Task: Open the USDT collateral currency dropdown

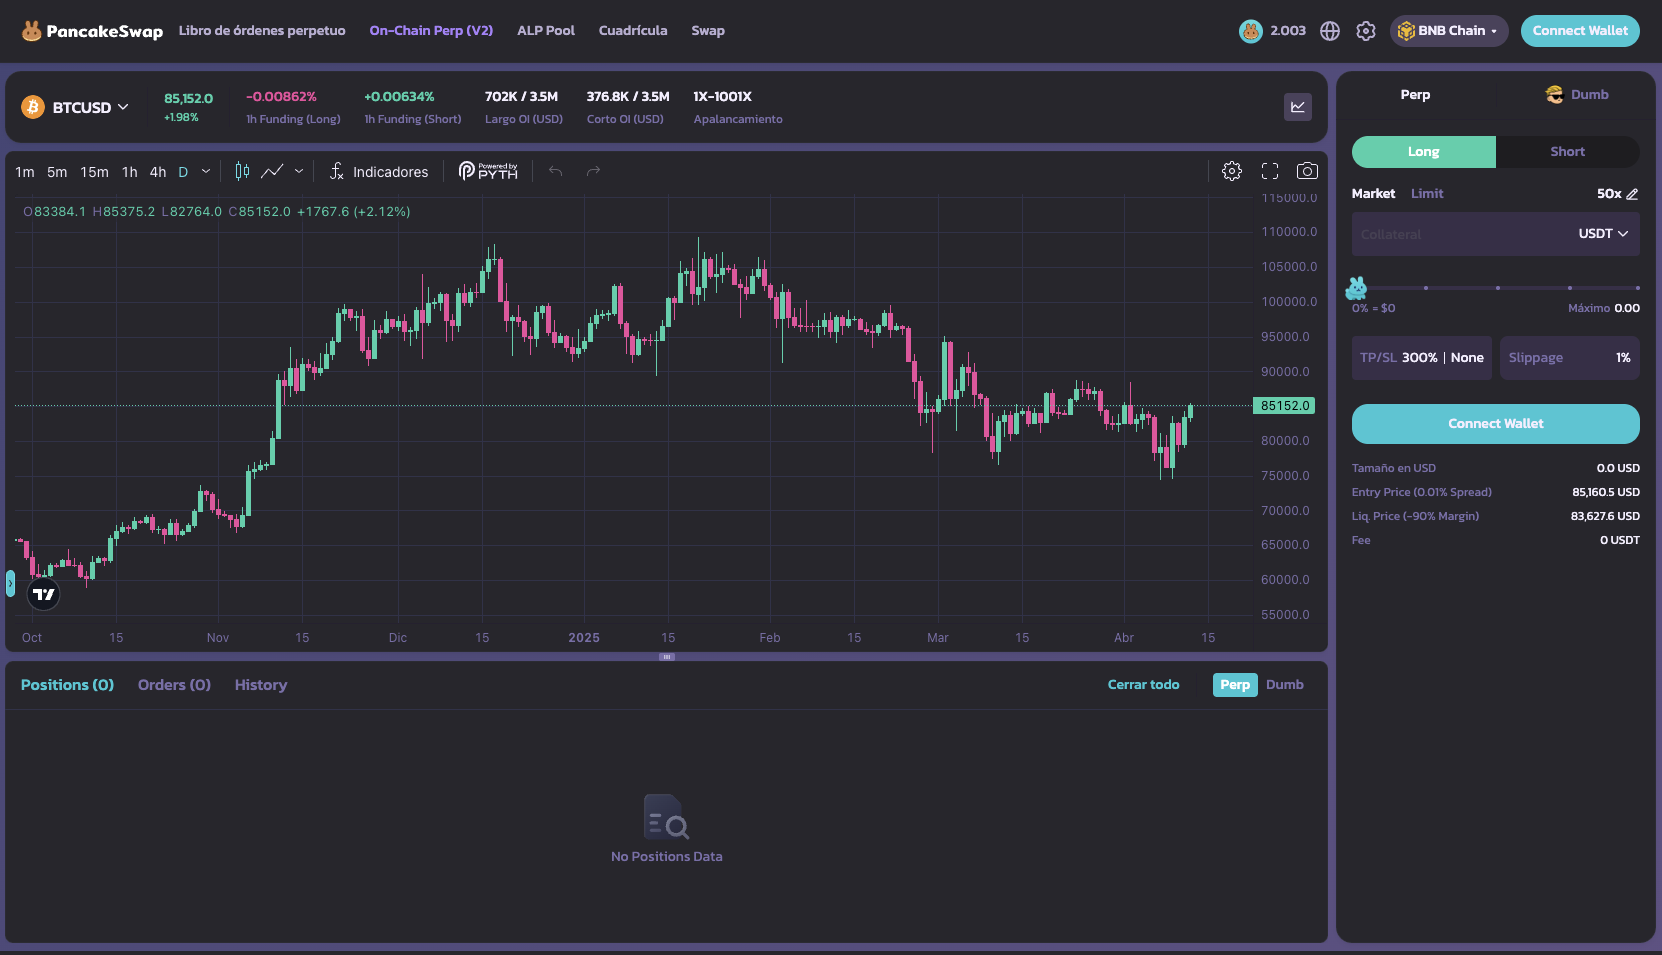Action: pyautogui.click(x=1603, y=234)
